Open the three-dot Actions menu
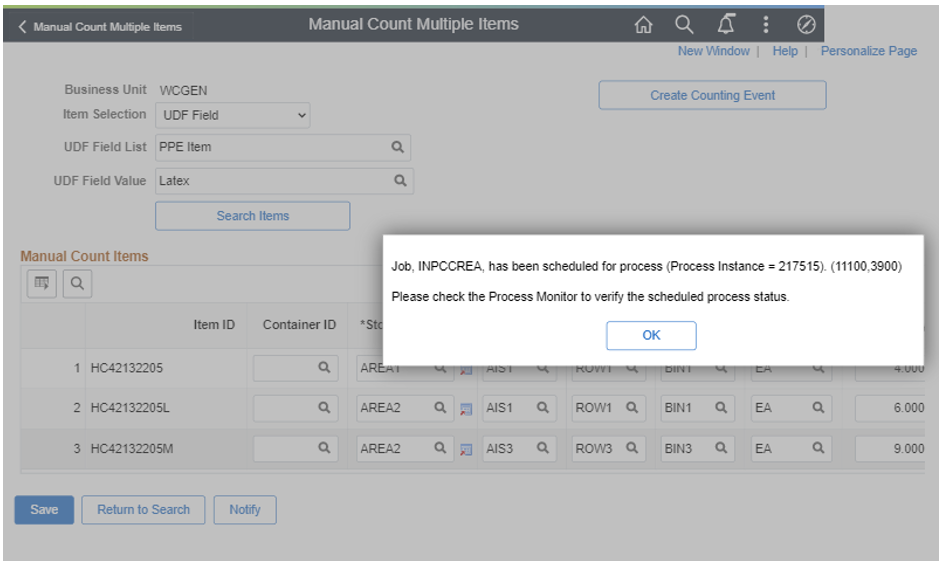This screenshot has height=561, width=948. [x=766, y=25]
